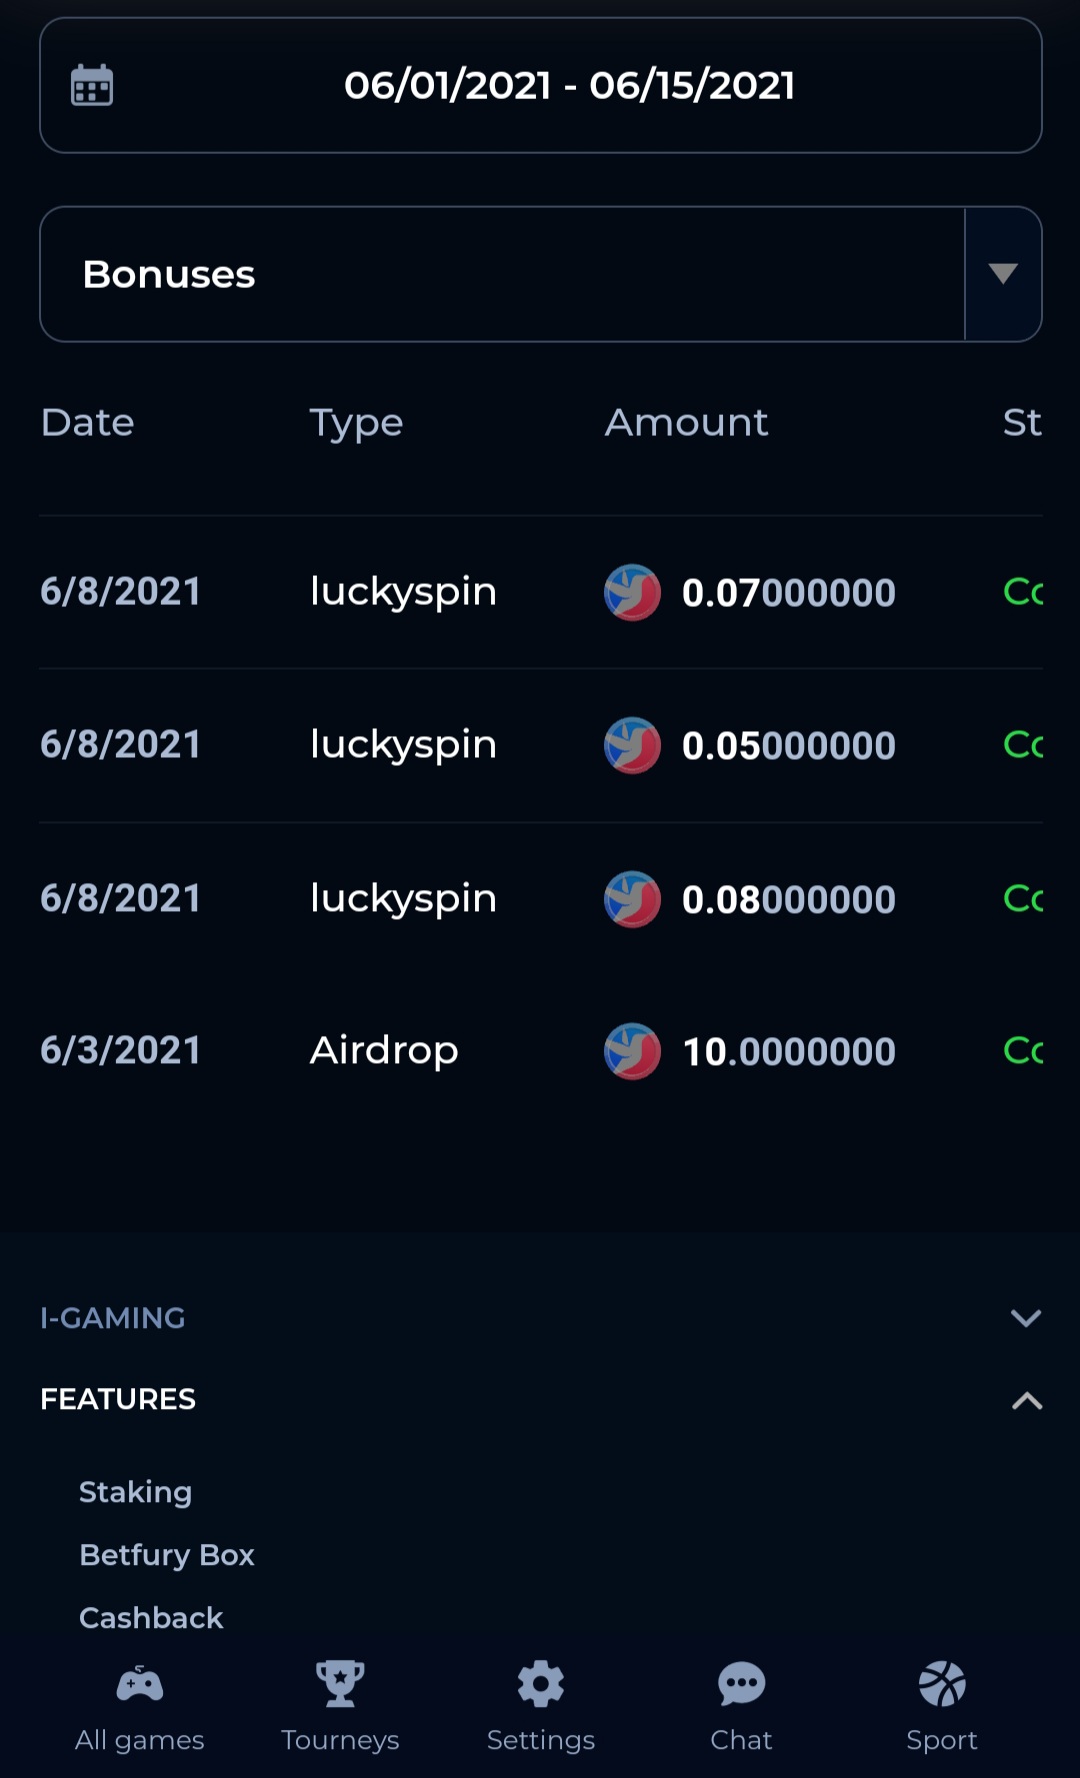Viewport: 1080px width, 1778px height.
Task: Tap the All games gamepad icon
Action: point(140,1684)
